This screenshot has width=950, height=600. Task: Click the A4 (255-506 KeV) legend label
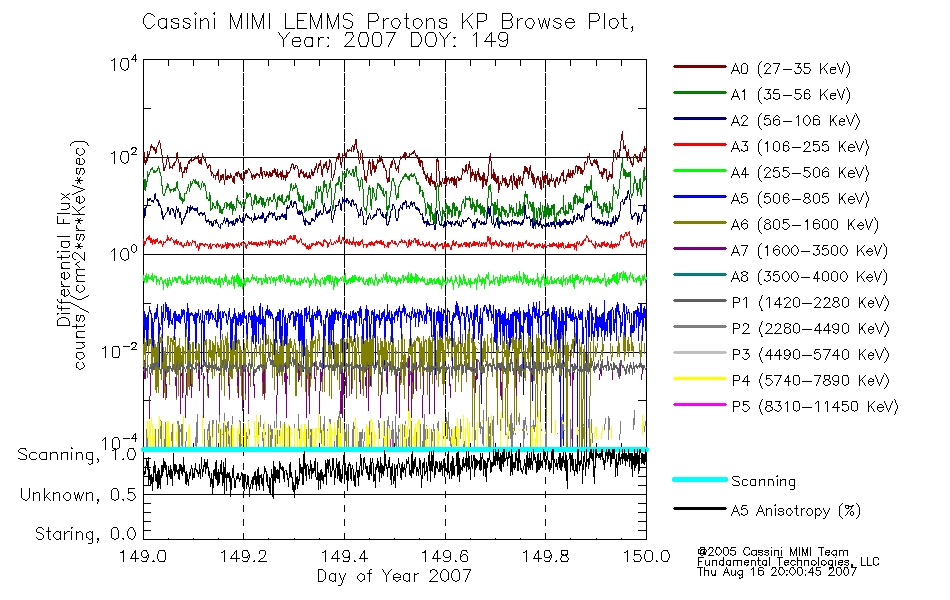coord(800,173)
